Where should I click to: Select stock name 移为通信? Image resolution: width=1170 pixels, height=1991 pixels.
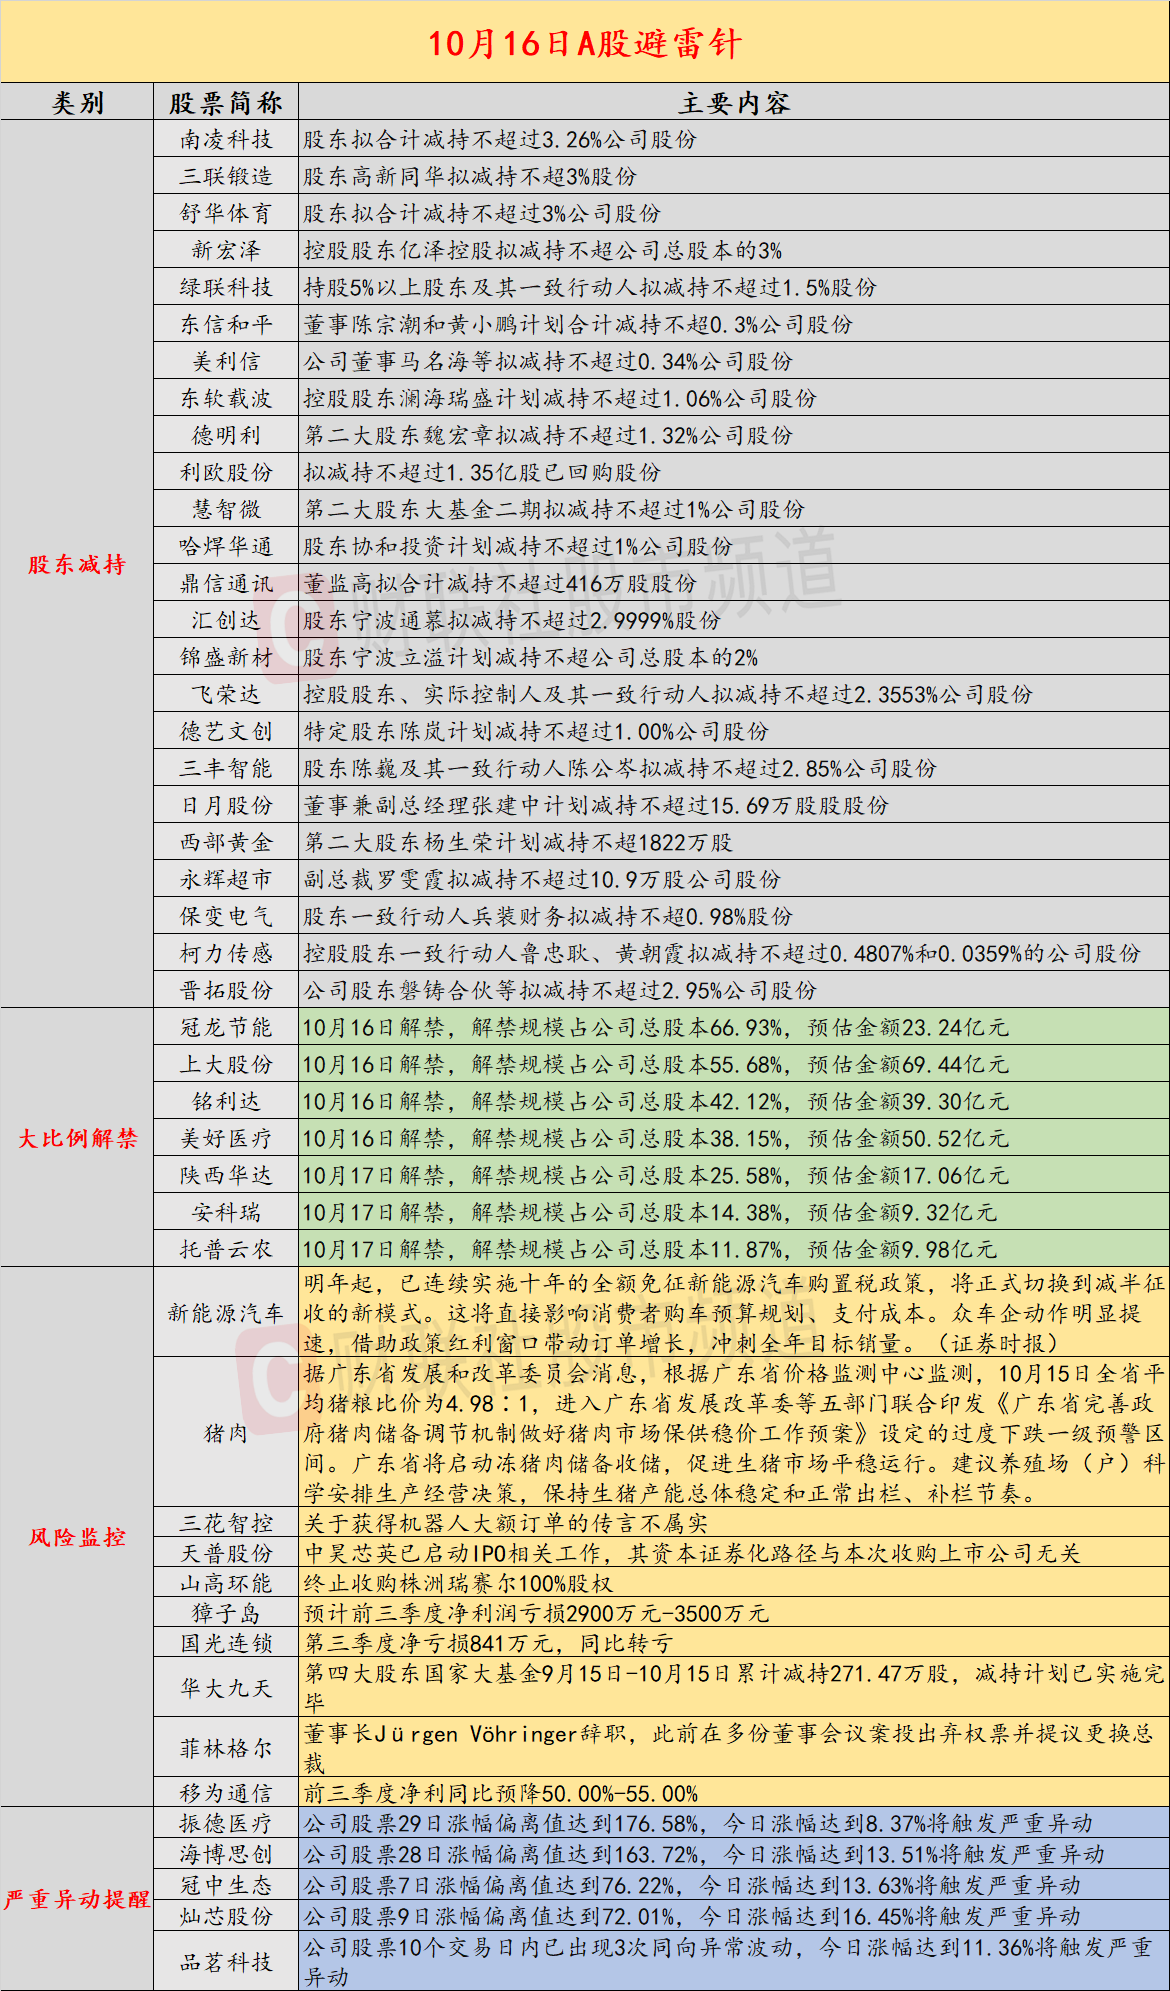226,1793
